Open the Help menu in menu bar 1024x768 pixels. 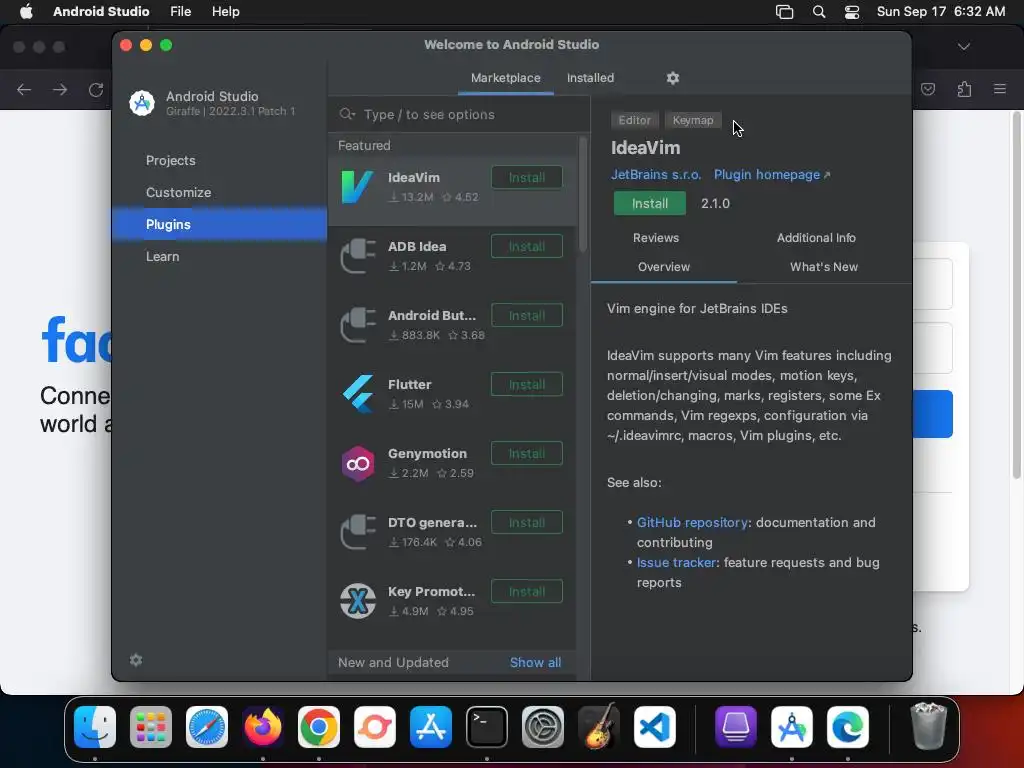point(225,12)
